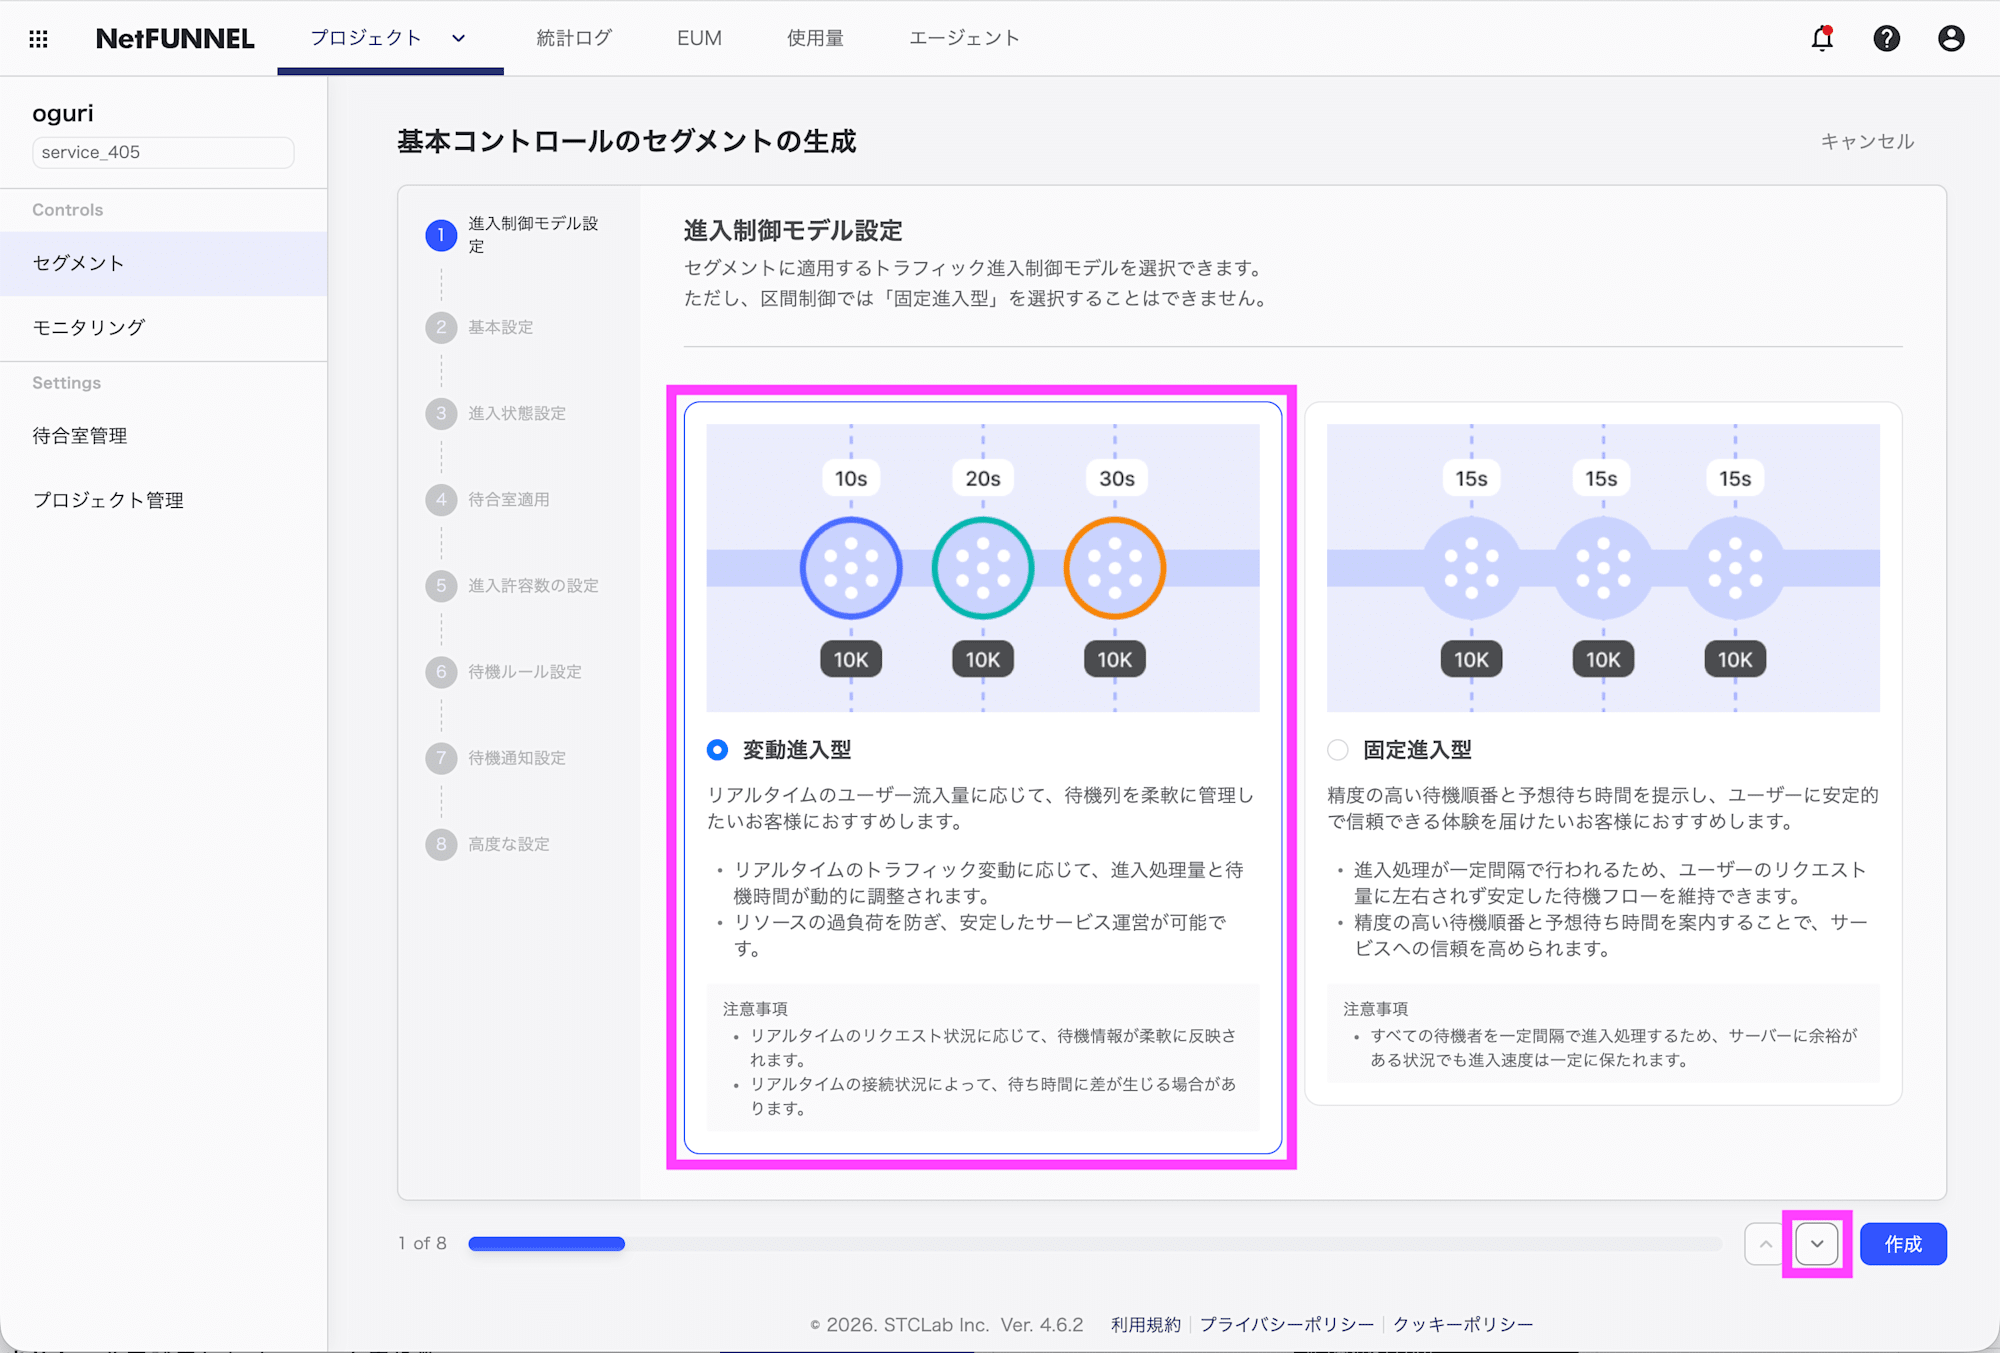Open notifications via the bell icon
The width and height of the screenshot is (2000, 1353).
click(x=1822, y=38)
